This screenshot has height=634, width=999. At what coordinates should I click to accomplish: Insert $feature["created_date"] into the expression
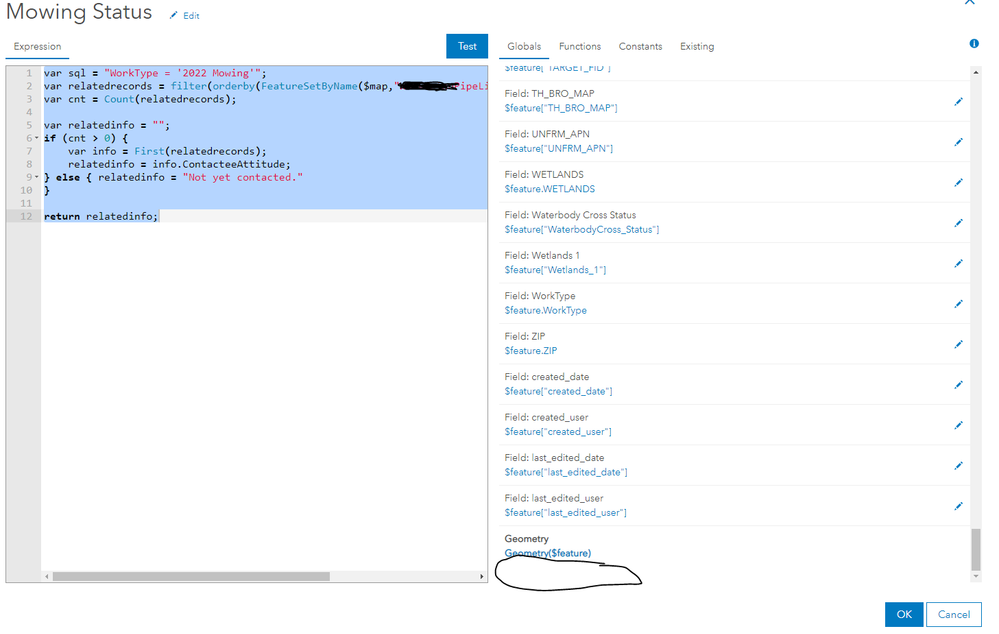point(559,391)
